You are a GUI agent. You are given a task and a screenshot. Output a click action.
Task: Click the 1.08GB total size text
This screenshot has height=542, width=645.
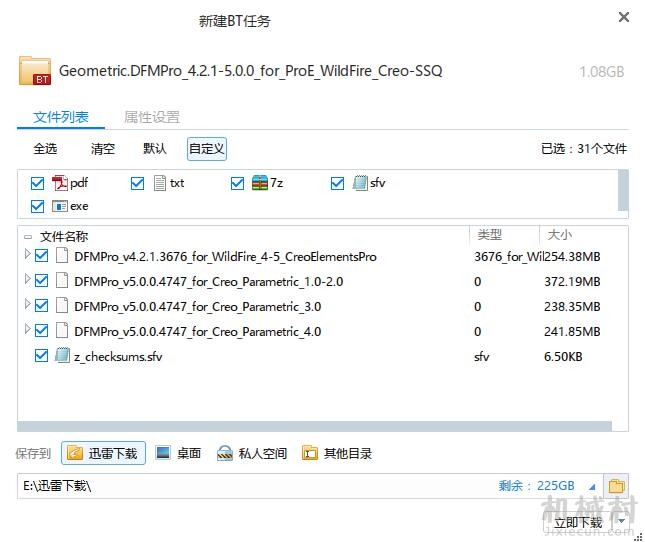tap(602, 72)
